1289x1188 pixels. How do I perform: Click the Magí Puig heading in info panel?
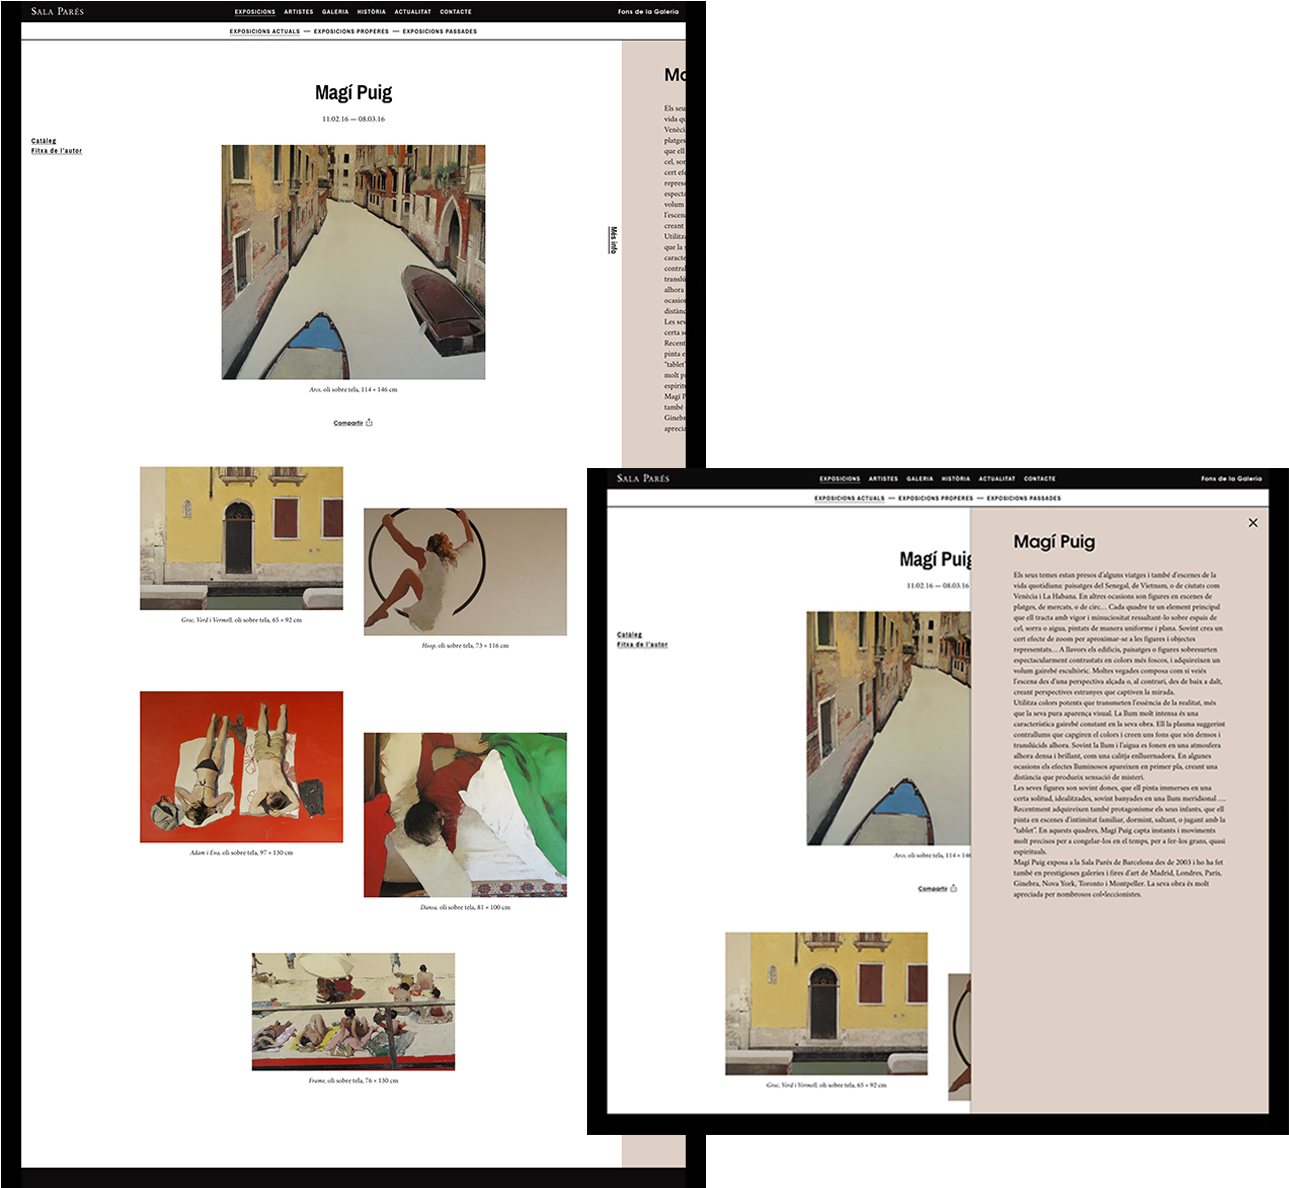pyautogui.click(x=1054, y=542)
